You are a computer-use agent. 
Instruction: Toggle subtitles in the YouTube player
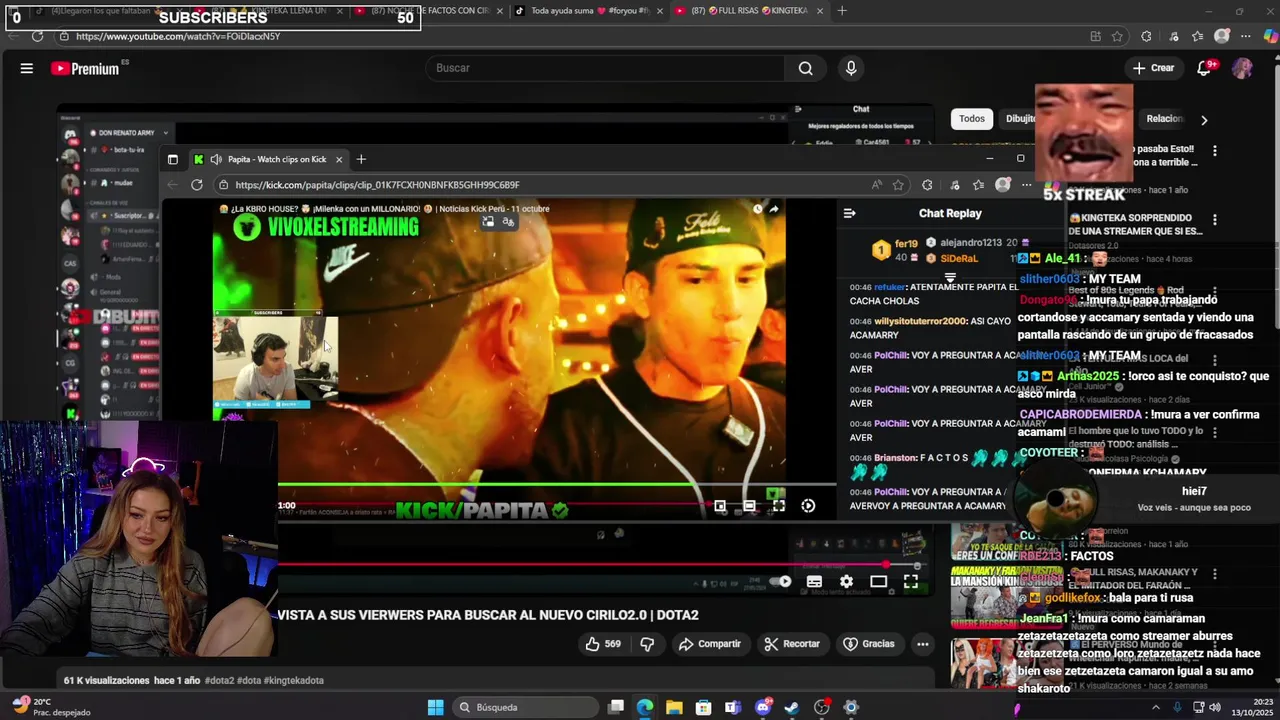pyautogui.click(x=814, y=581)
